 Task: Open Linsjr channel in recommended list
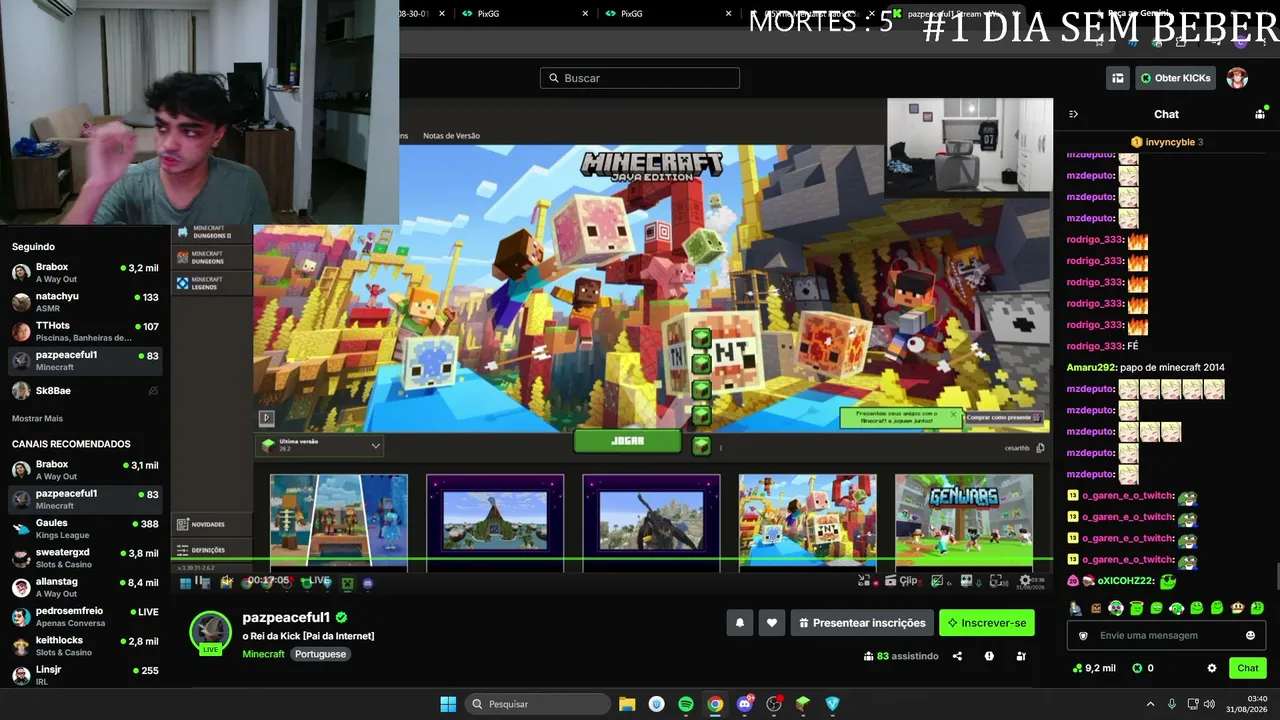(85, 675)
